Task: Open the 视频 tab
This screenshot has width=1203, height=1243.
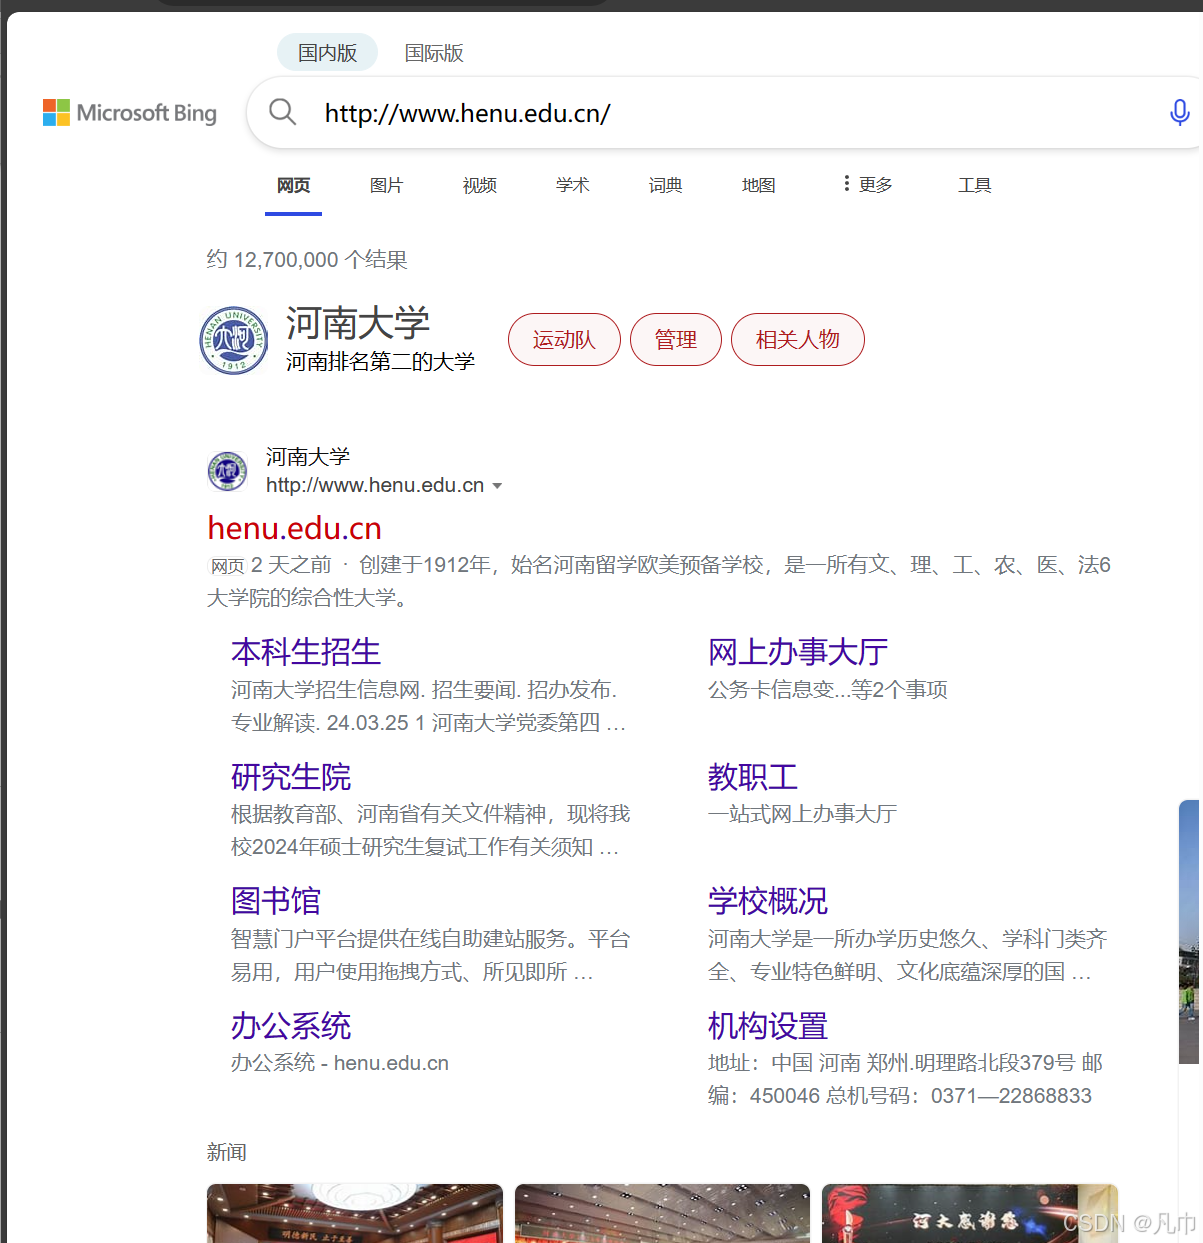Action: [480, 185]
